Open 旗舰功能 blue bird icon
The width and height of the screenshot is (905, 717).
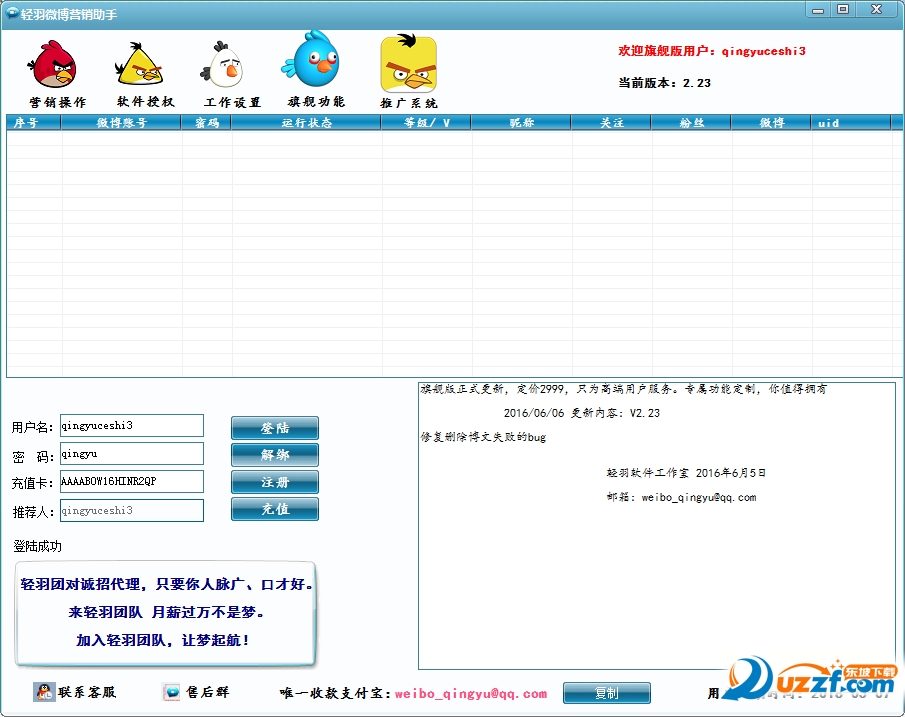312,59
